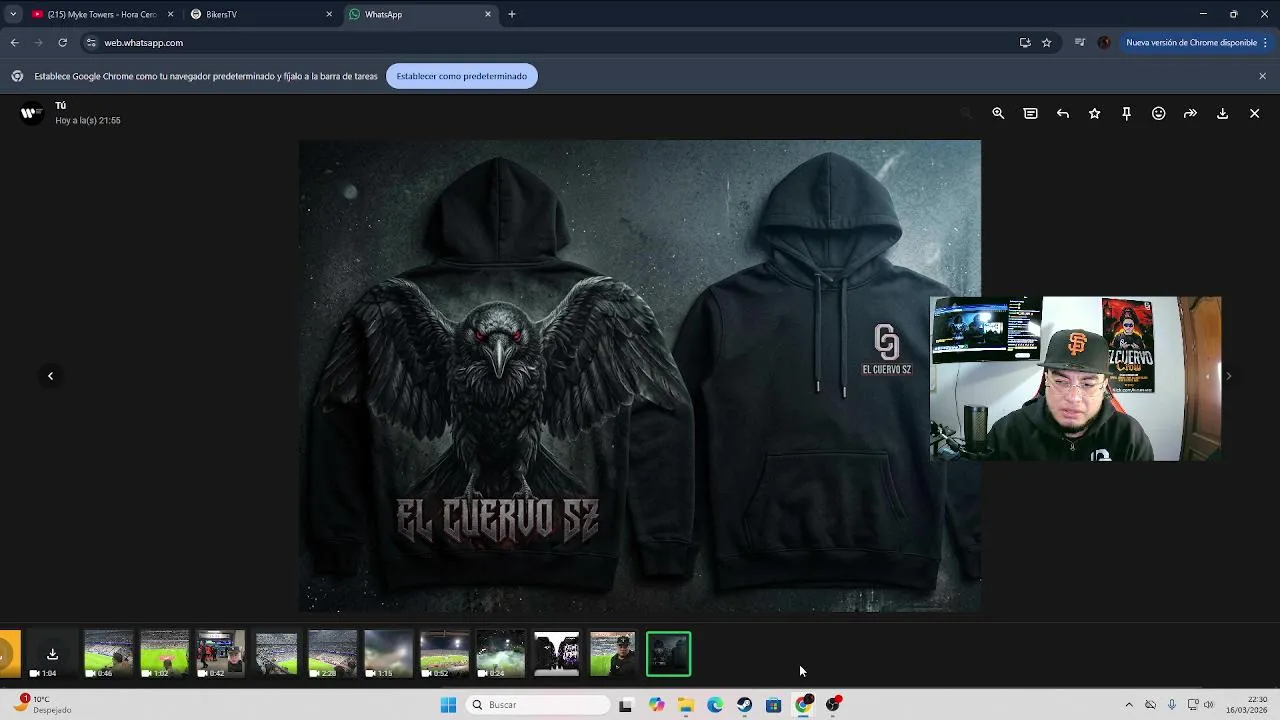
Task: Go to message in chat icon
Action: pyautogui.click(x=1030, y=114)
